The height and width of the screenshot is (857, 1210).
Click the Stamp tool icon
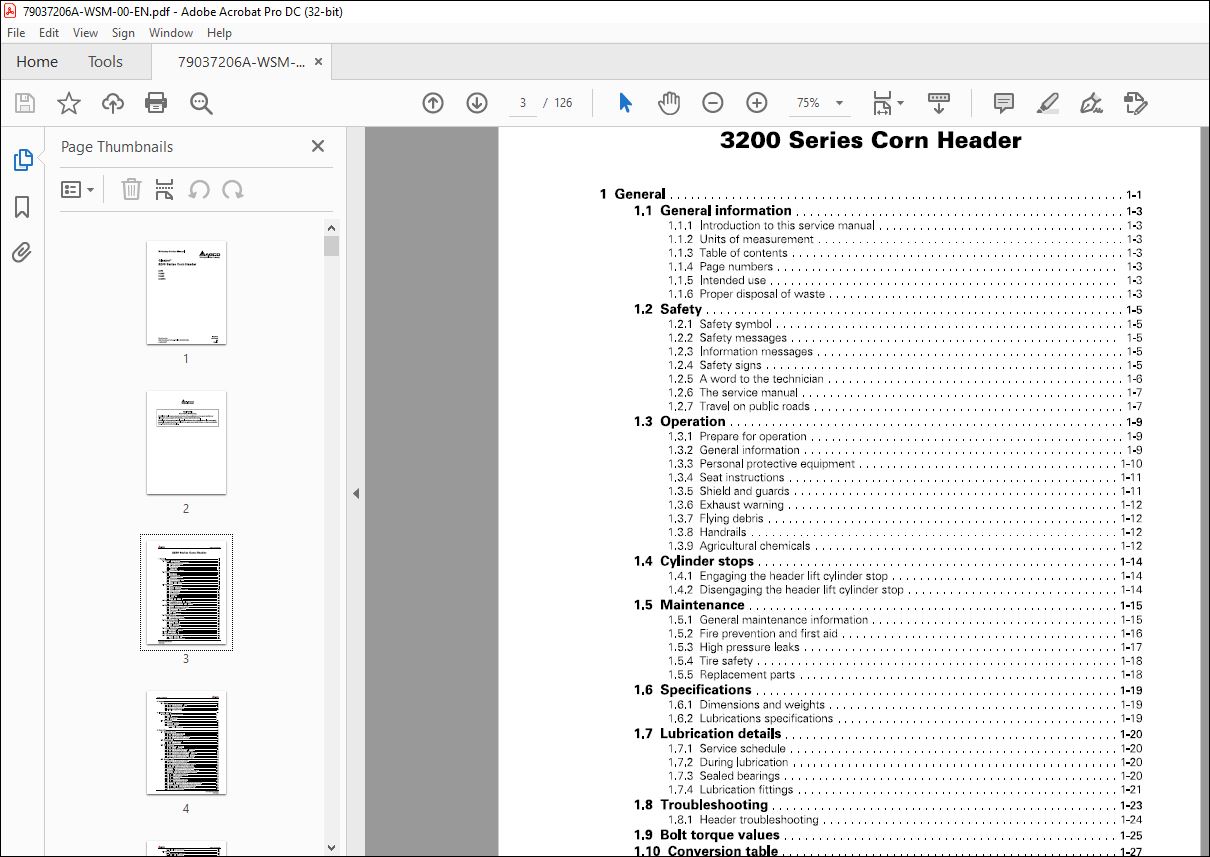pos(1135,103)
